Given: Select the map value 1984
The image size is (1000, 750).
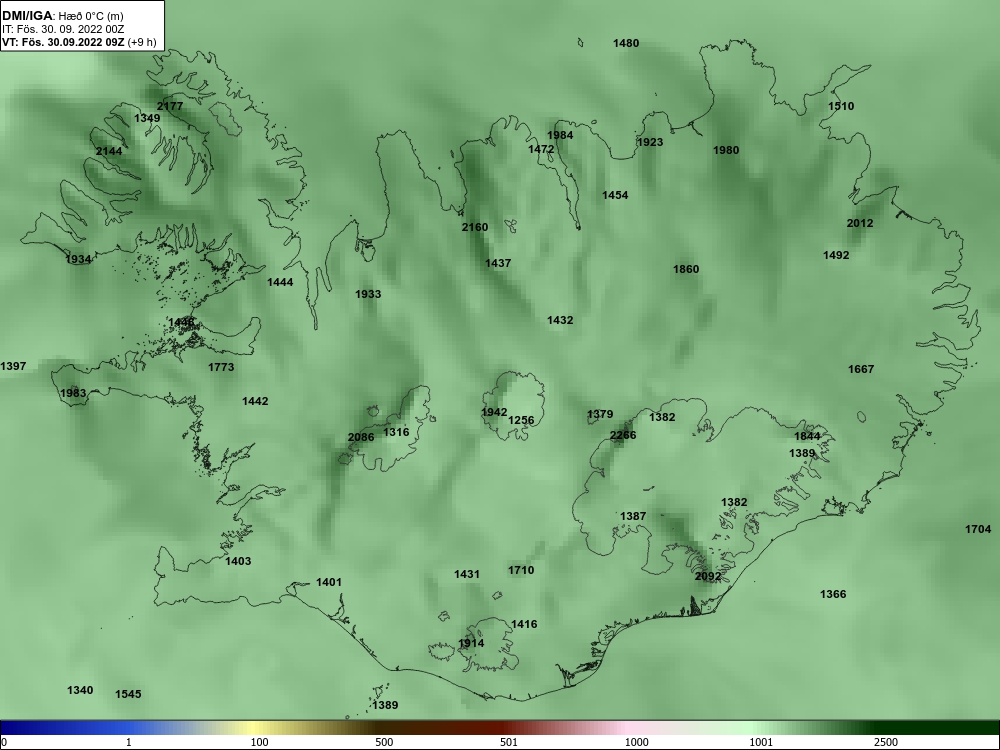Looking at the screenshot, I should (560, 135).
